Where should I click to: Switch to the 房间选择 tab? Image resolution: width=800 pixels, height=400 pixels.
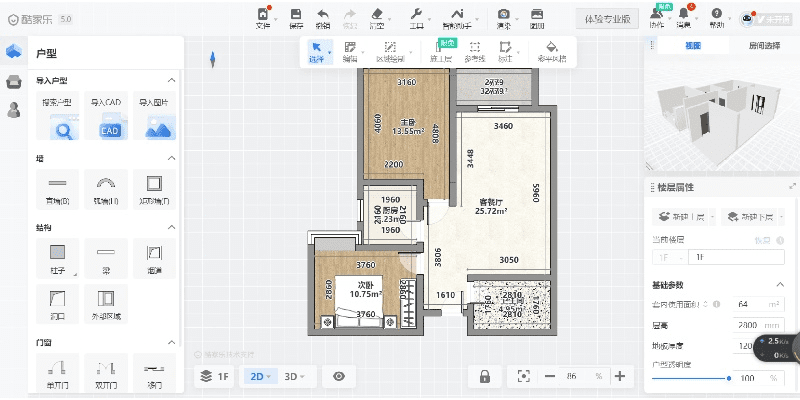pos(765,46)
